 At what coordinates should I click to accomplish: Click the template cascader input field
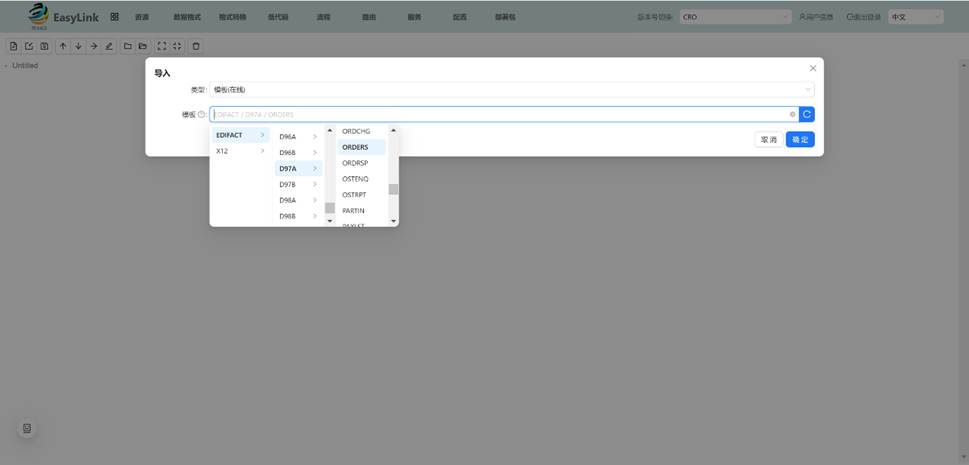(x=500, y=114)
